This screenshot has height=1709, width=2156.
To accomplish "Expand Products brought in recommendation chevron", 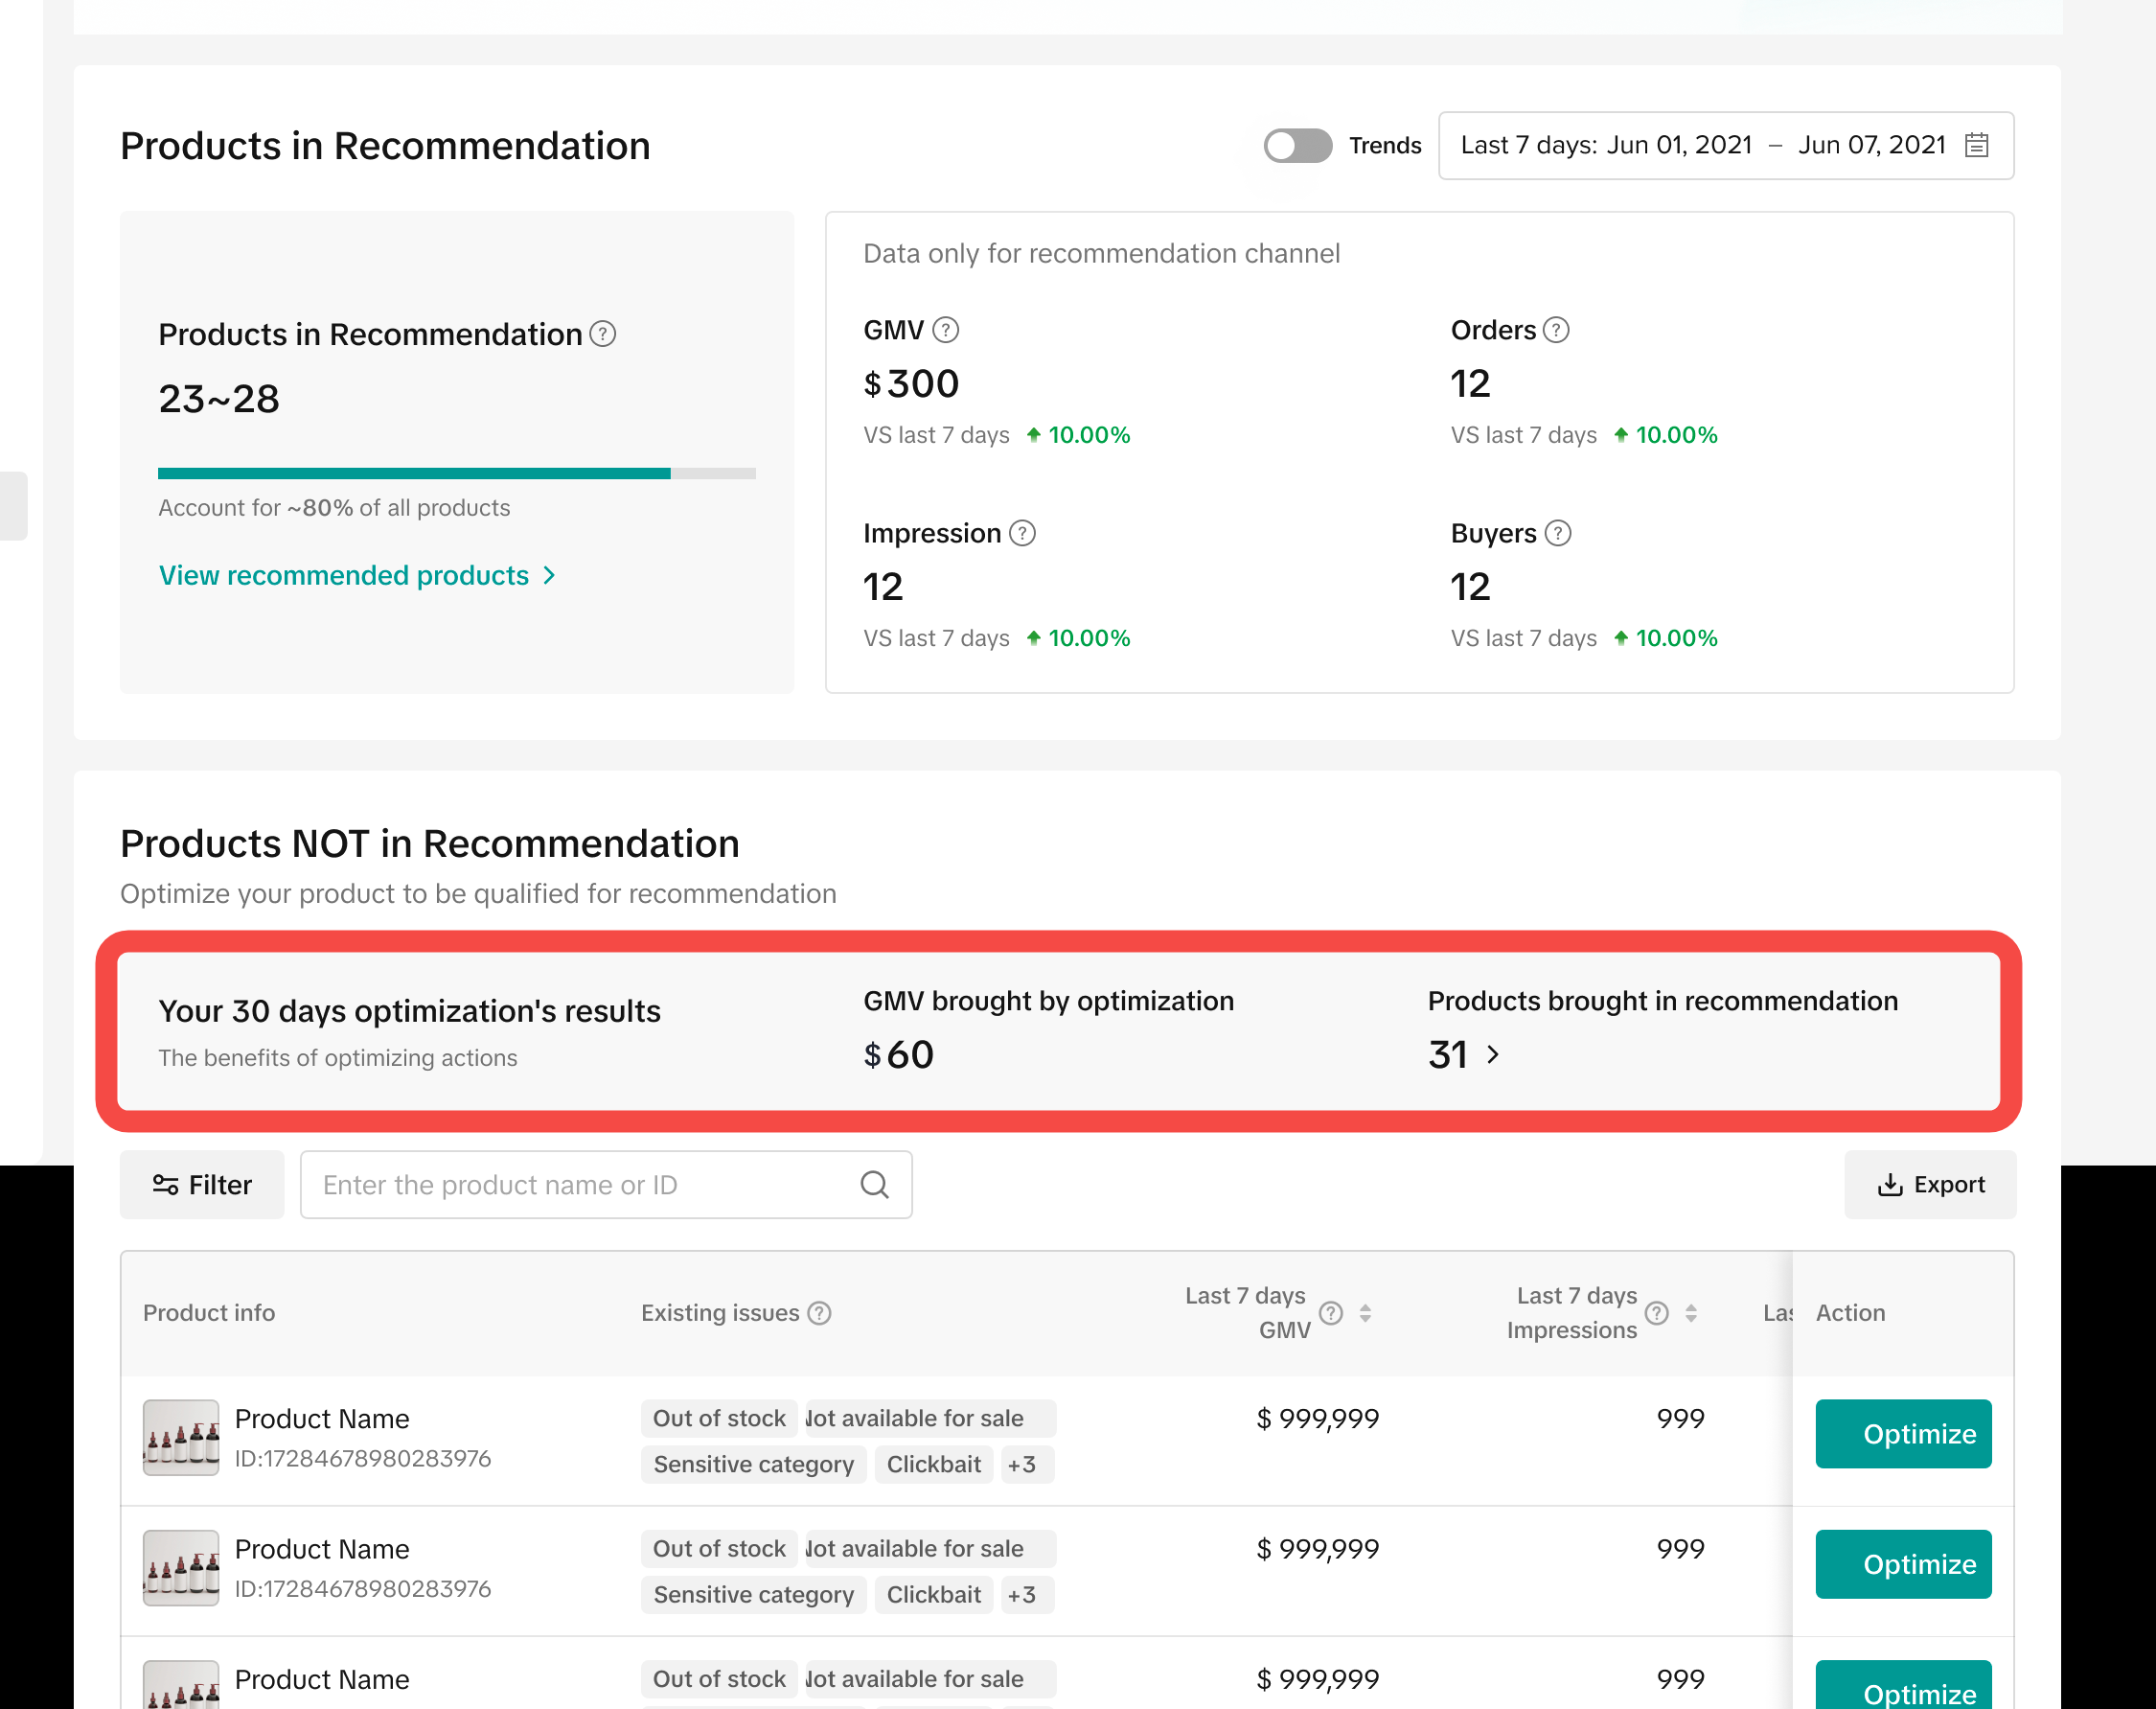I will (1493, 1054).
